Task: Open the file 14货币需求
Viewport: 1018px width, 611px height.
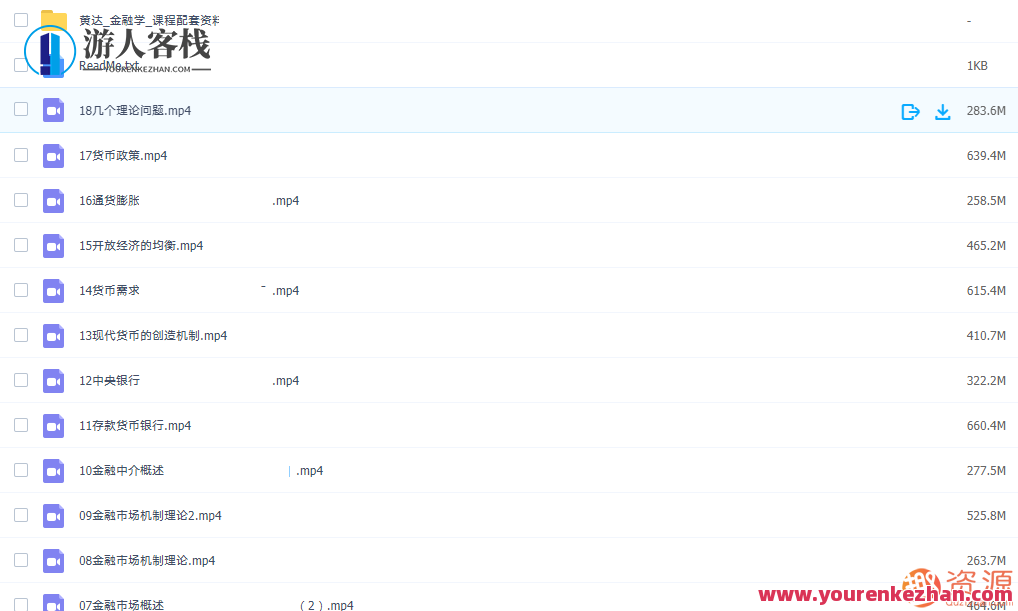Action: tap(110, 291)
